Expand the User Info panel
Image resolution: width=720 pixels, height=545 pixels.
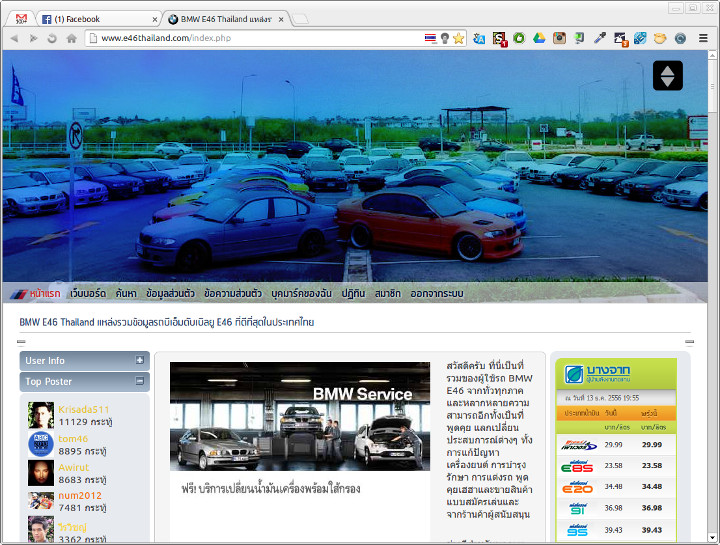140,360
